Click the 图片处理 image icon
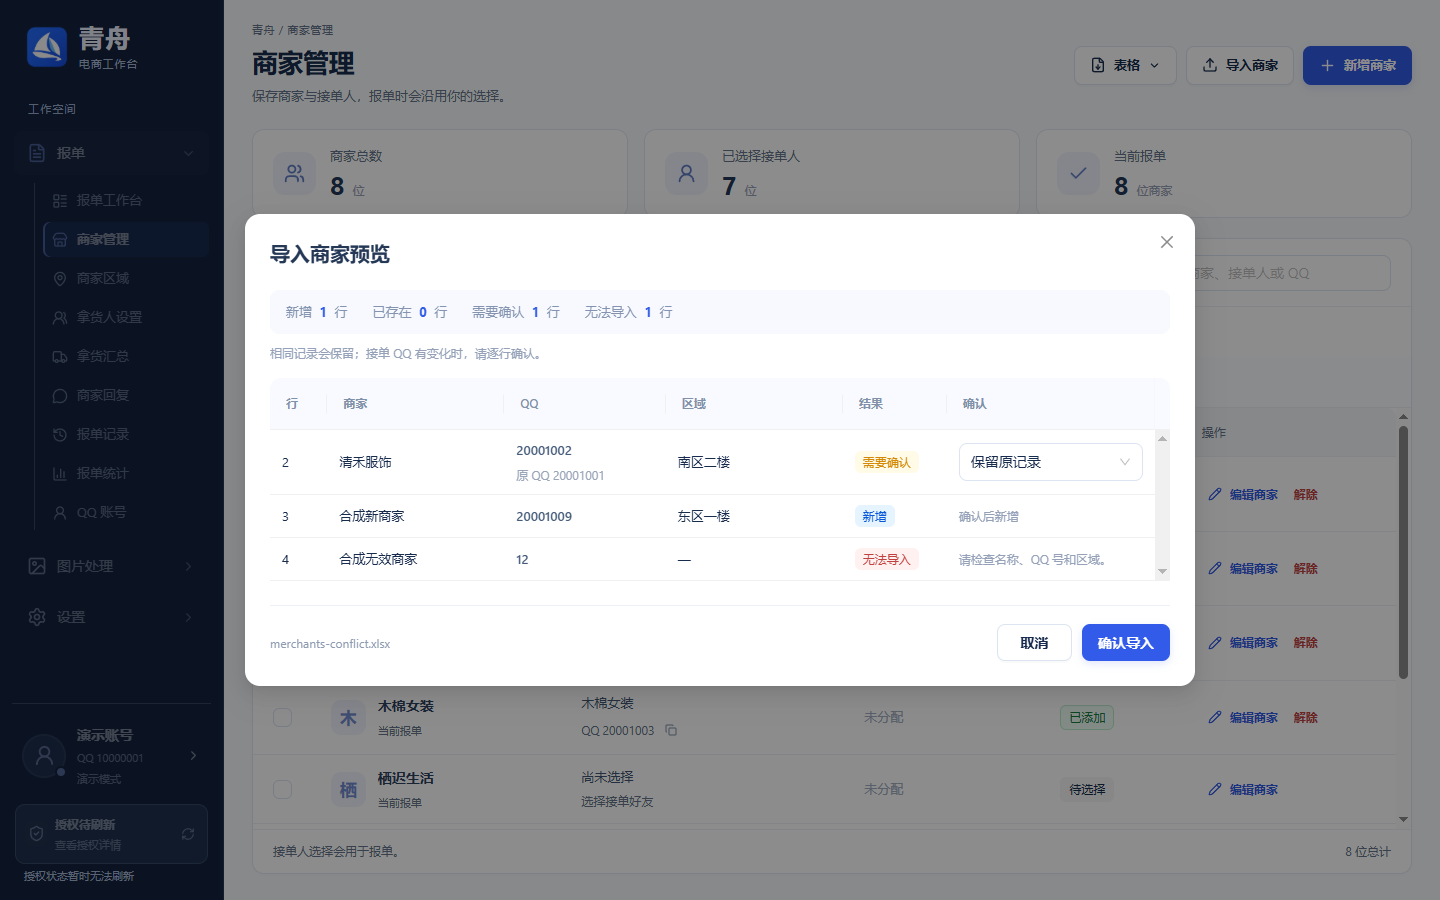 pyautogui.click(x=37, y=566)
